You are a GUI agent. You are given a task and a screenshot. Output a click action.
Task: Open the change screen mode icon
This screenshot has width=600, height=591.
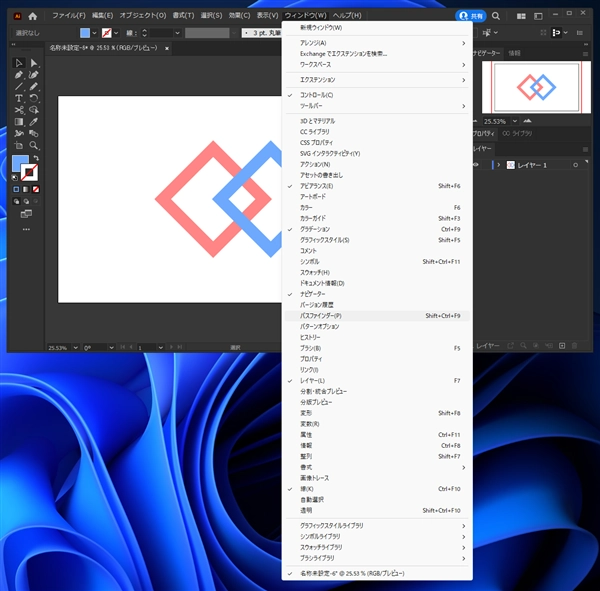point(26,214)
